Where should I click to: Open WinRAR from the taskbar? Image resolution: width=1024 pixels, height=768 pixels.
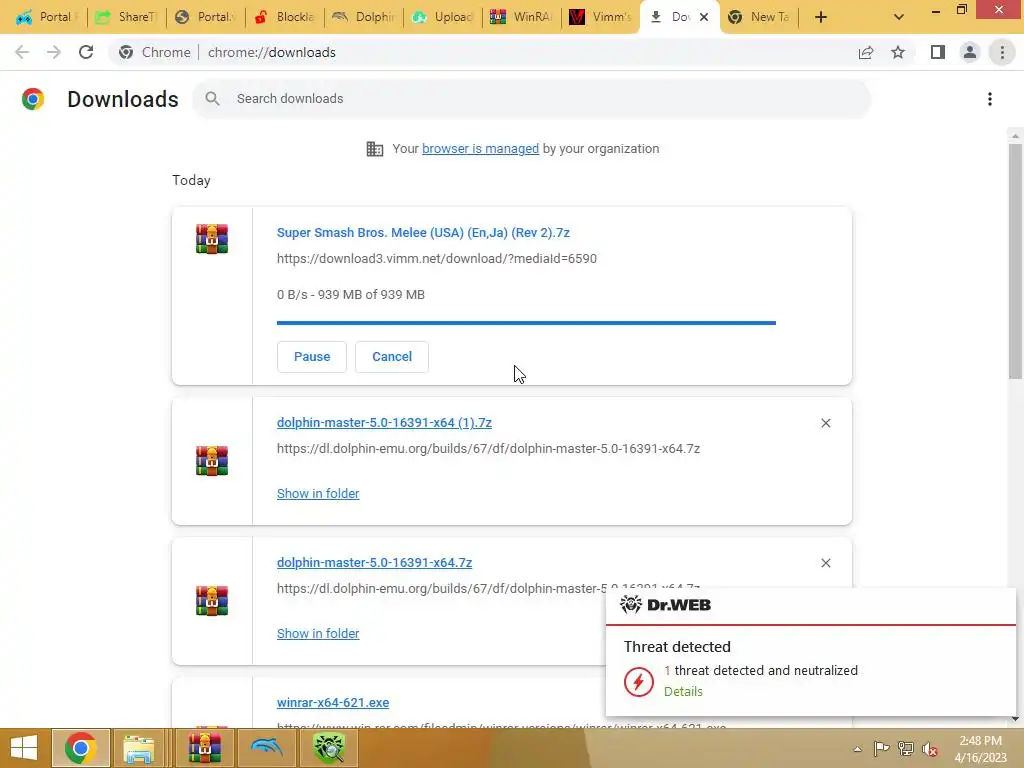tap(204, 748)
